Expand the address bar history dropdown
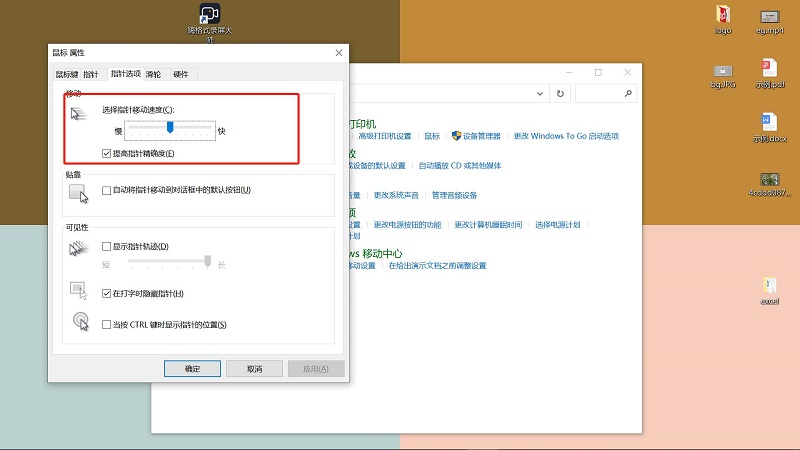The height and width of the screenshot is (450, 800). tap(540, 93)
